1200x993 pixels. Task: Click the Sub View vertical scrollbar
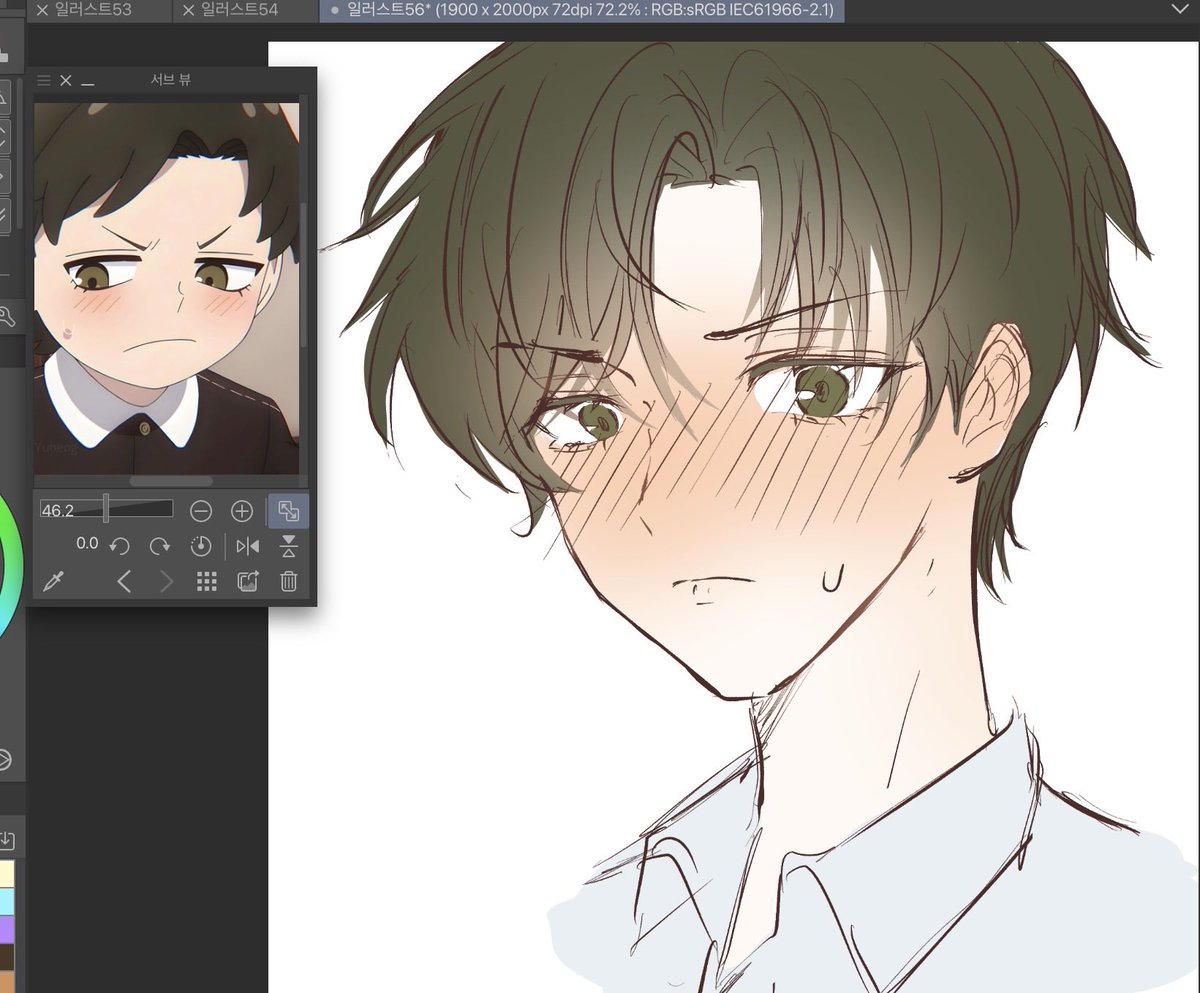click(304, 275)
